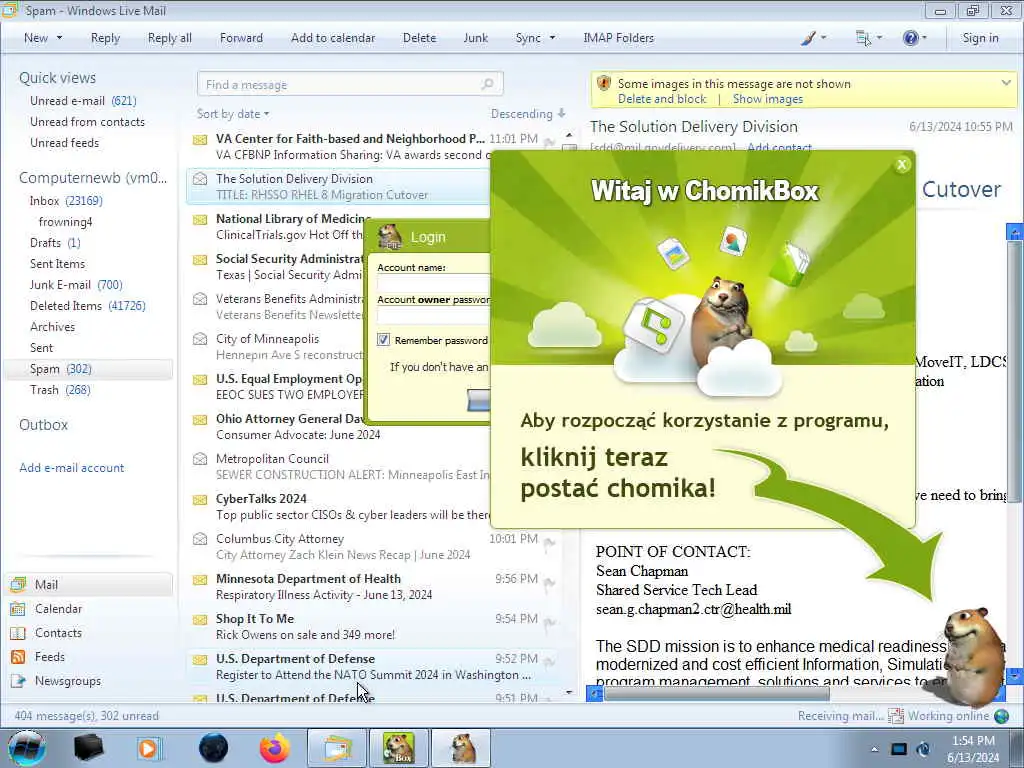Click the flag for Columbus City Attorney message
This screenshot has width=1024, height=768.
[549, 542]
